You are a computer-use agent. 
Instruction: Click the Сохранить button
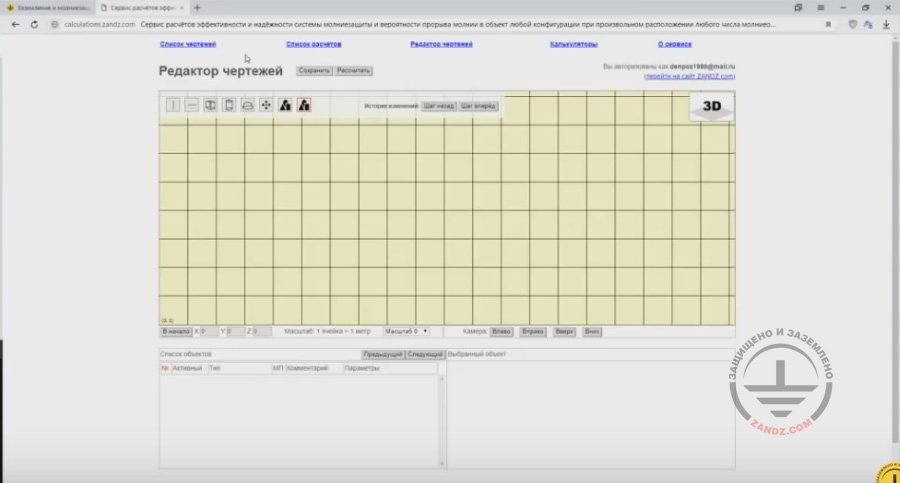(x=314, y=71)
